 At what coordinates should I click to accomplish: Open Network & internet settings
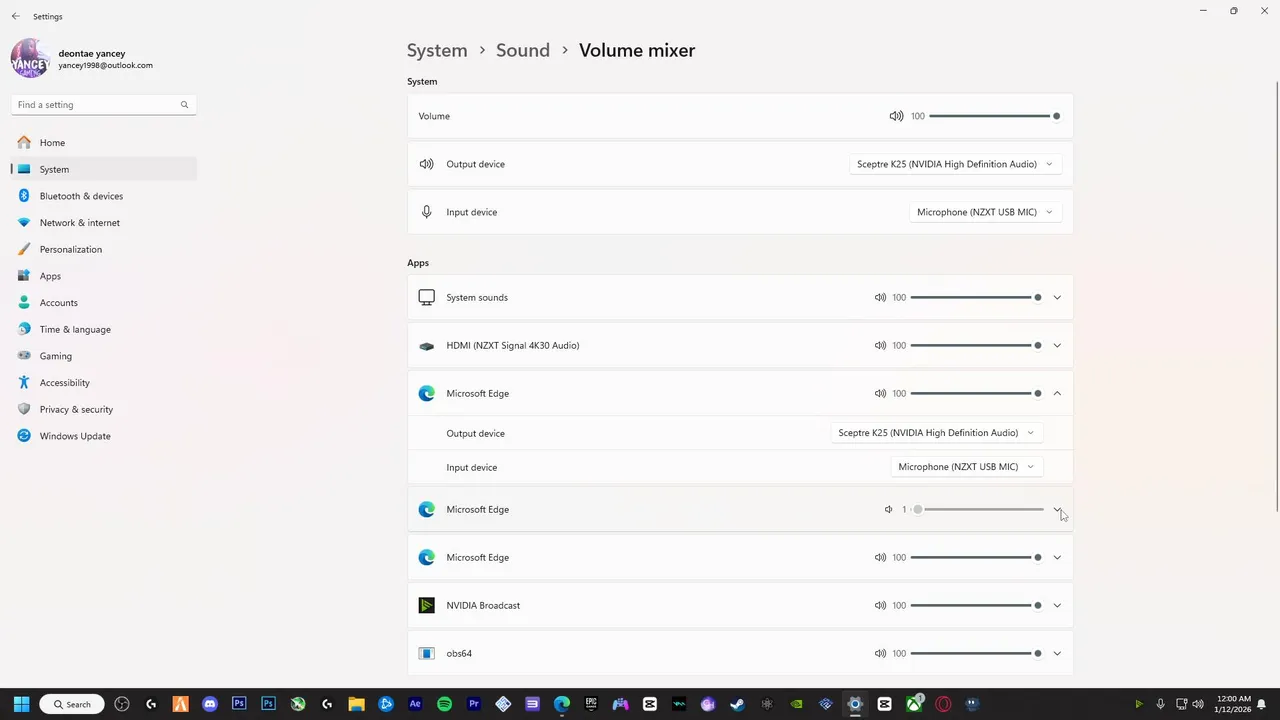pos(104,223)
